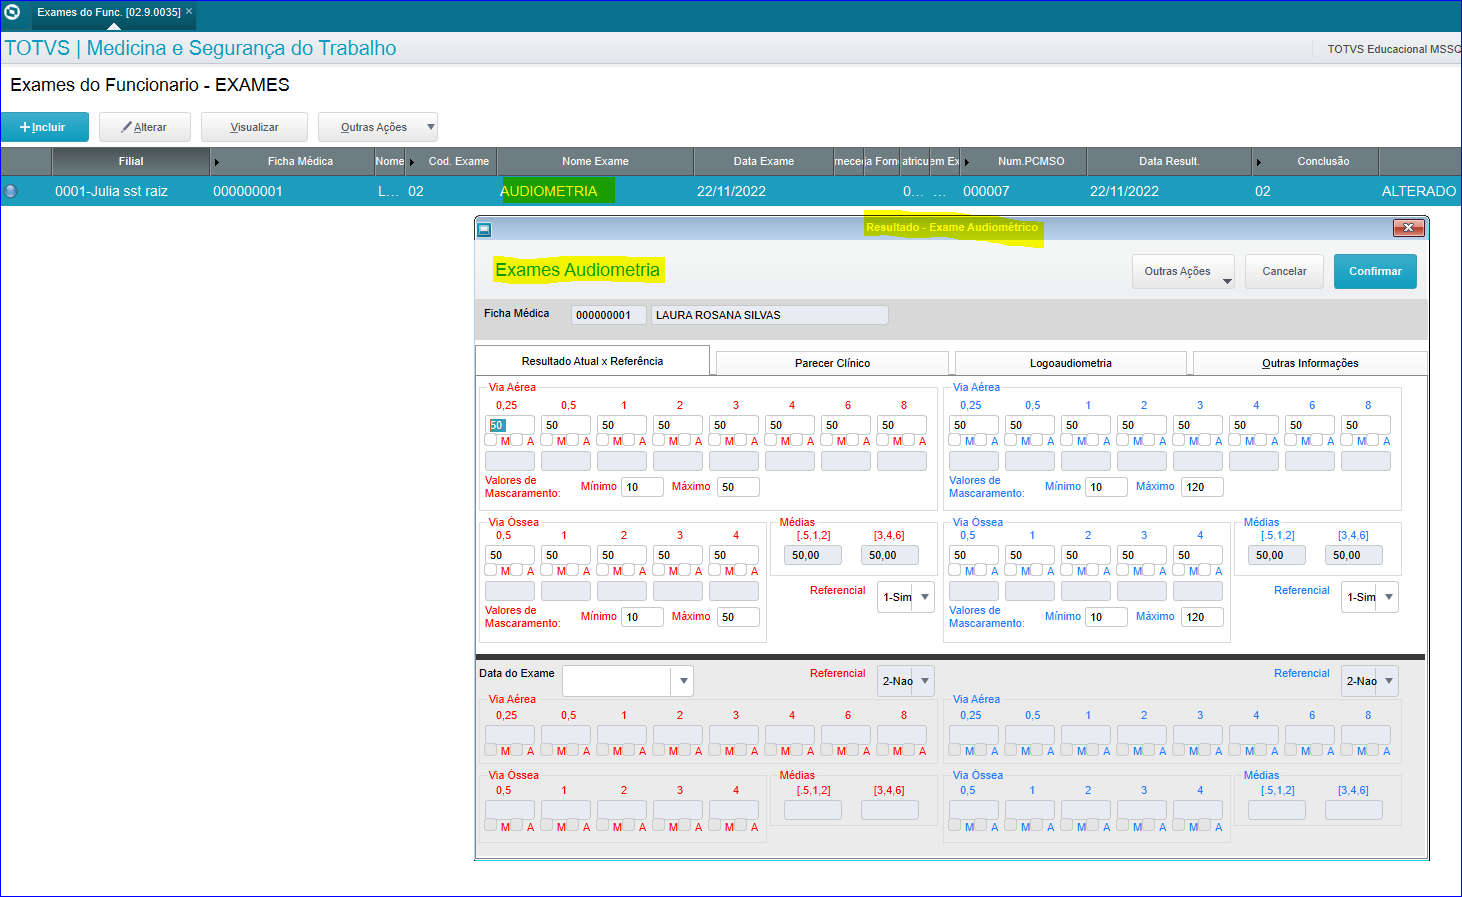The image size is (1462, 897).
Task: Click the Visualizar button
Action: click(x=254, y=127)
